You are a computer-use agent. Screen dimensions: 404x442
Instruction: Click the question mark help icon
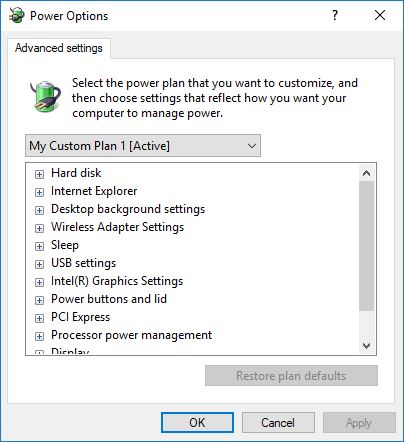[x=335, y=15]
